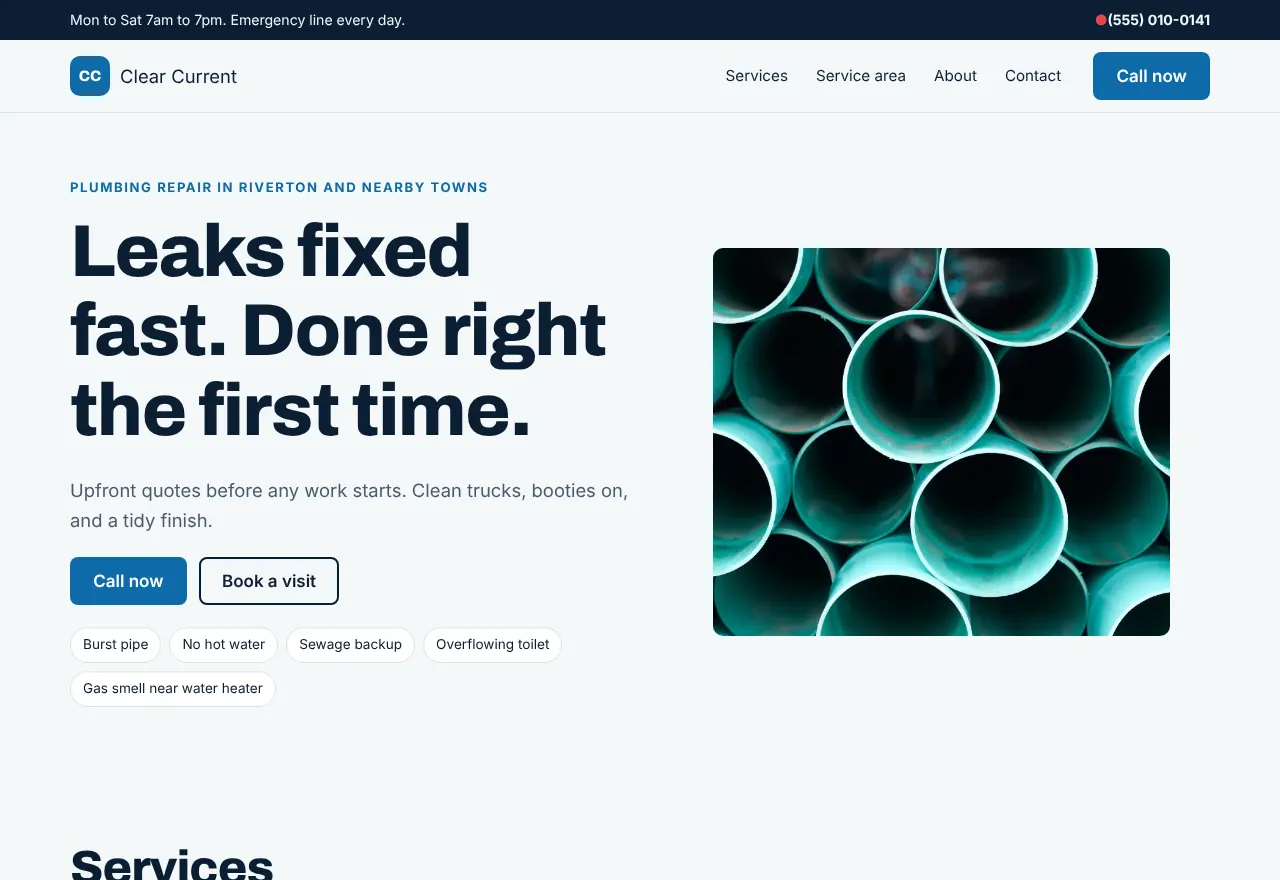Click the red status dot by phone number

tap(1101, 20)
